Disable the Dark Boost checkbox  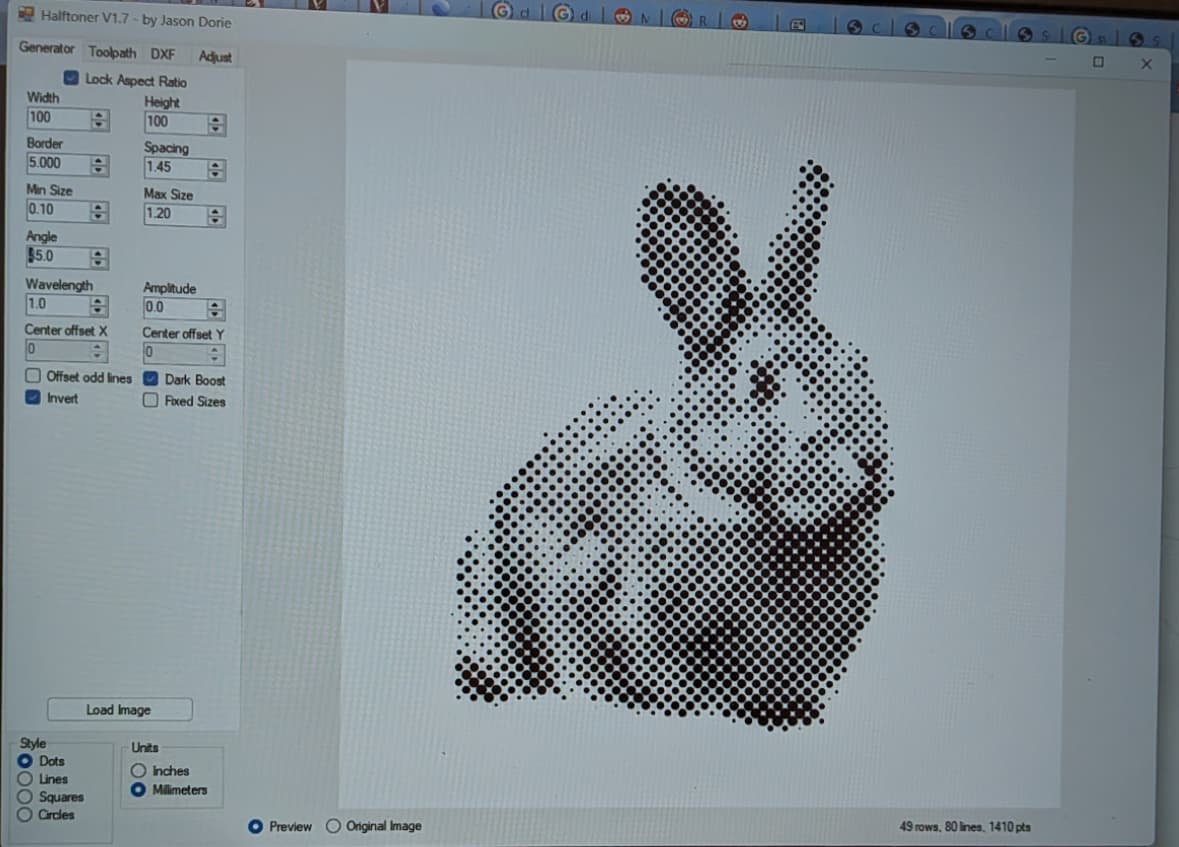coord(150,379)
